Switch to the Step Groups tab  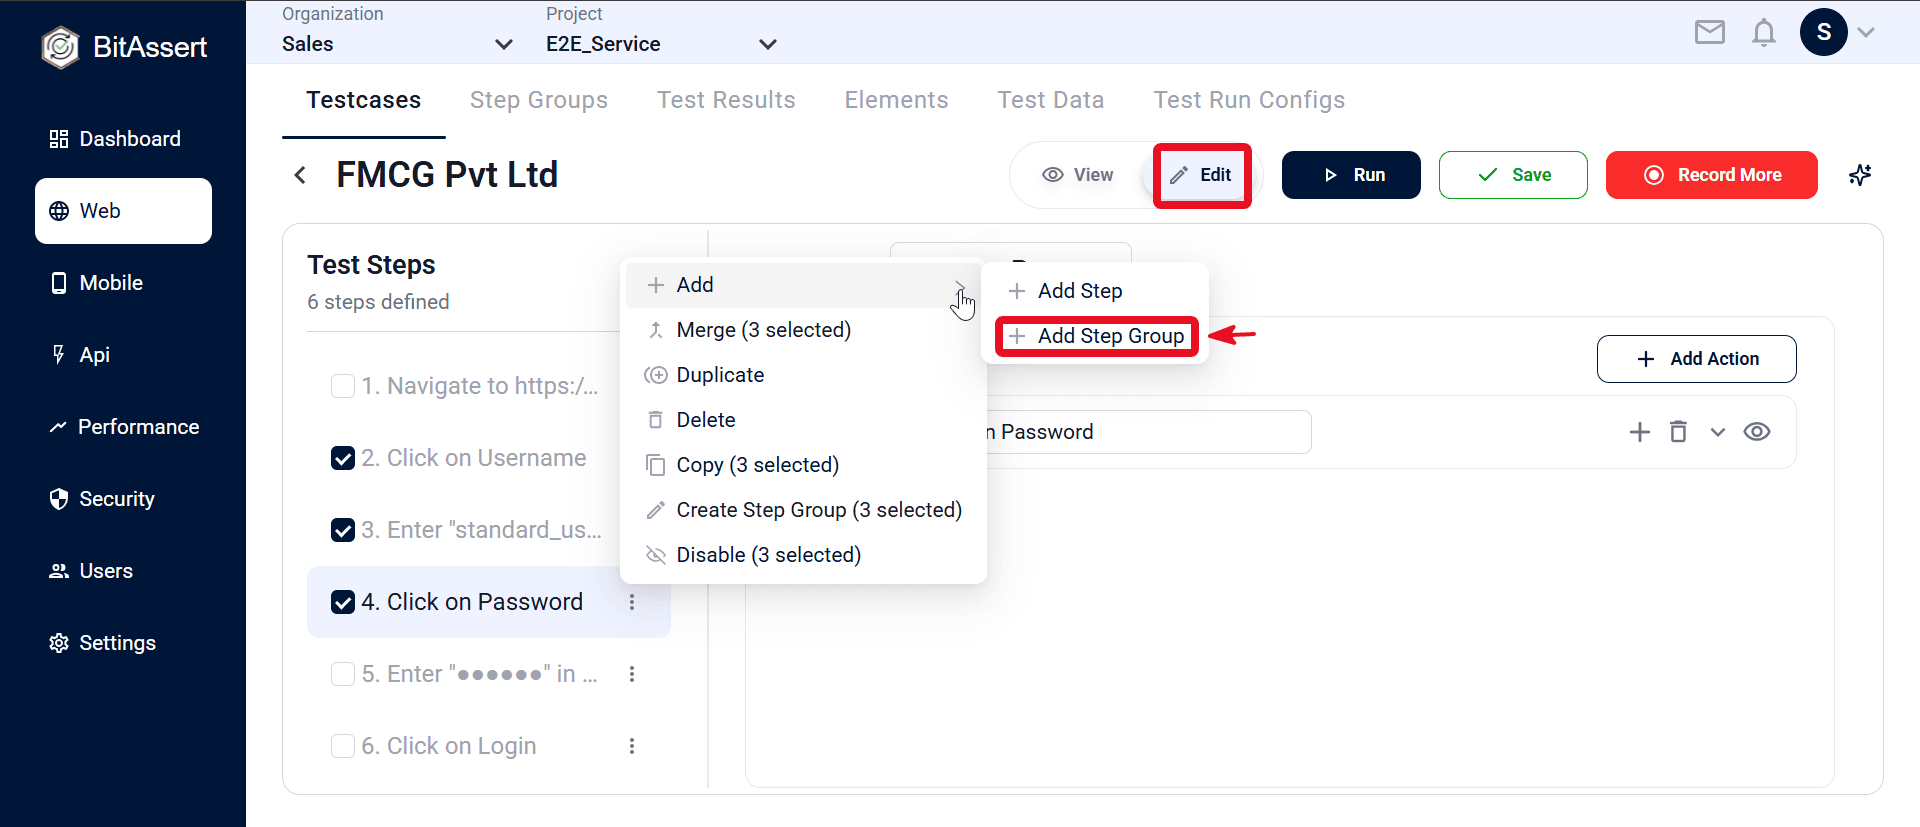[x=539, y=100]
